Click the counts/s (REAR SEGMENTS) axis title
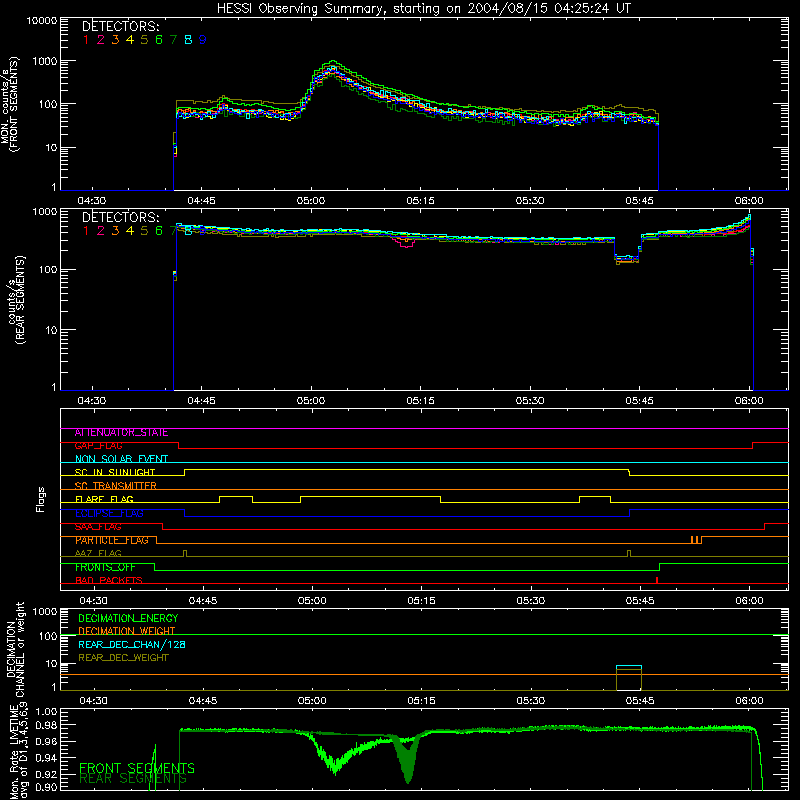The height and width of the screenshot is (800, 800). tap(16, 300)
